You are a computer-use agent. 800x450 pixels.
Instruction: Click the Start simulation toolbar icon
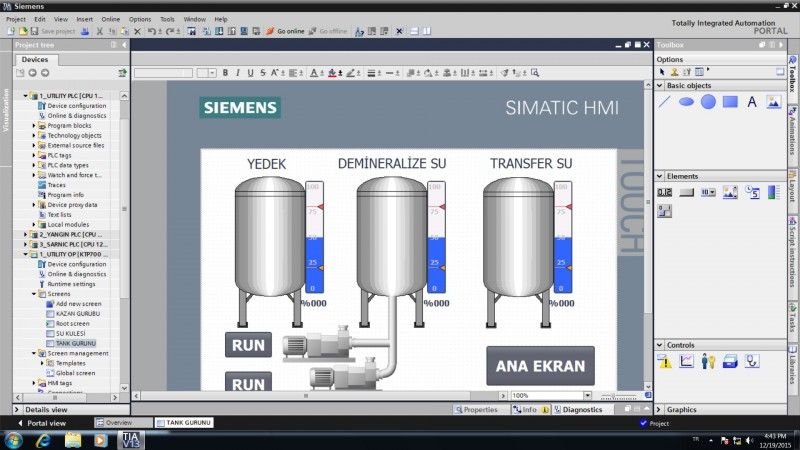[x=244, y=31]
